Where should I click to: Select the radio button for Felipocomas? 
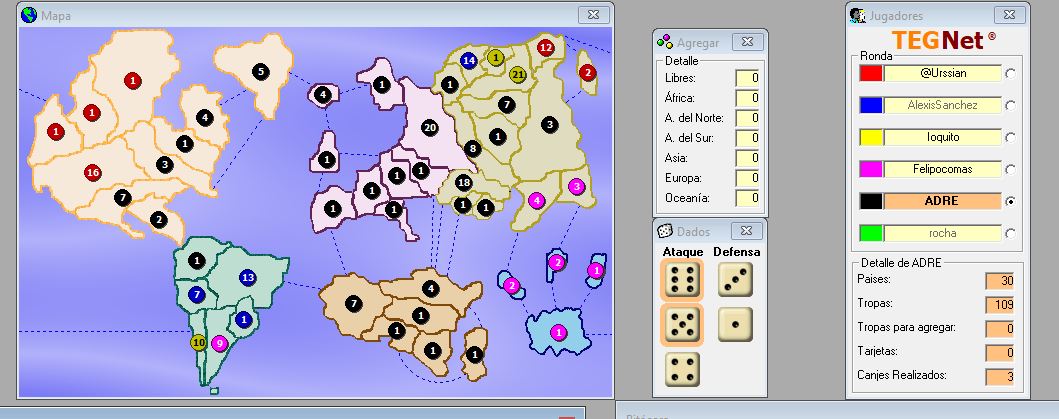tap(1010, 169)
